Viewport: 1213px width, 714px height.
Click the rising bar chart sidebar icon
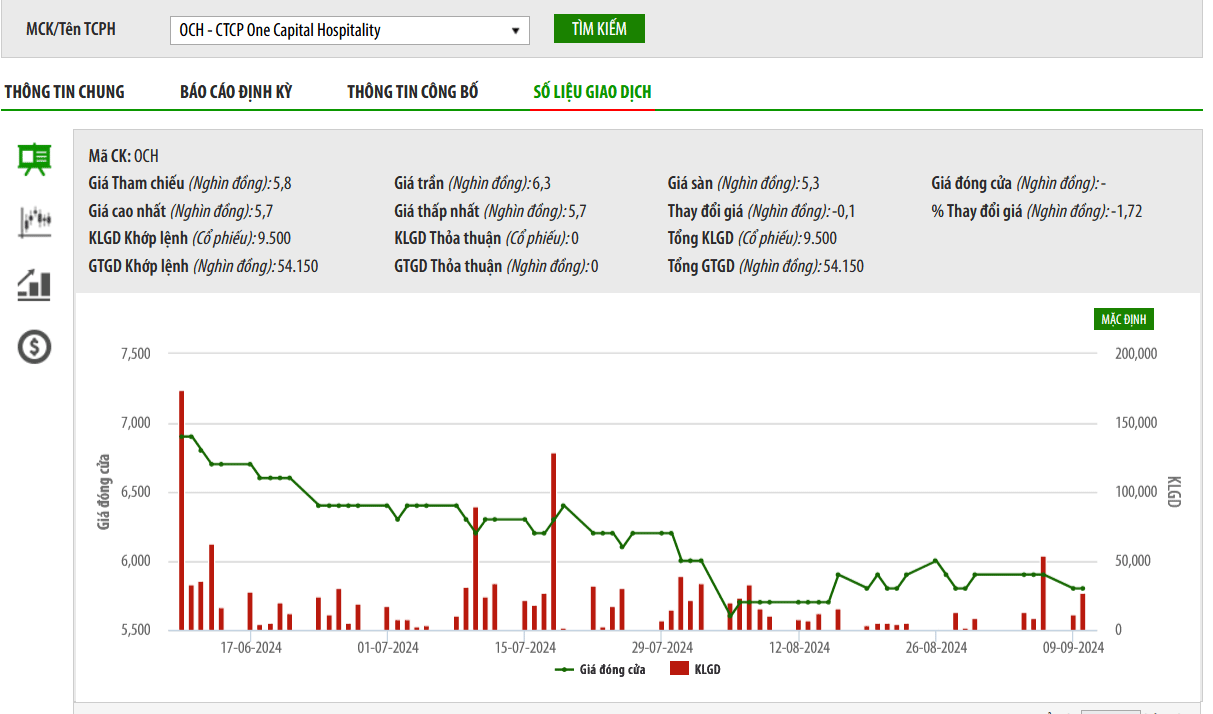click(35, 285)
